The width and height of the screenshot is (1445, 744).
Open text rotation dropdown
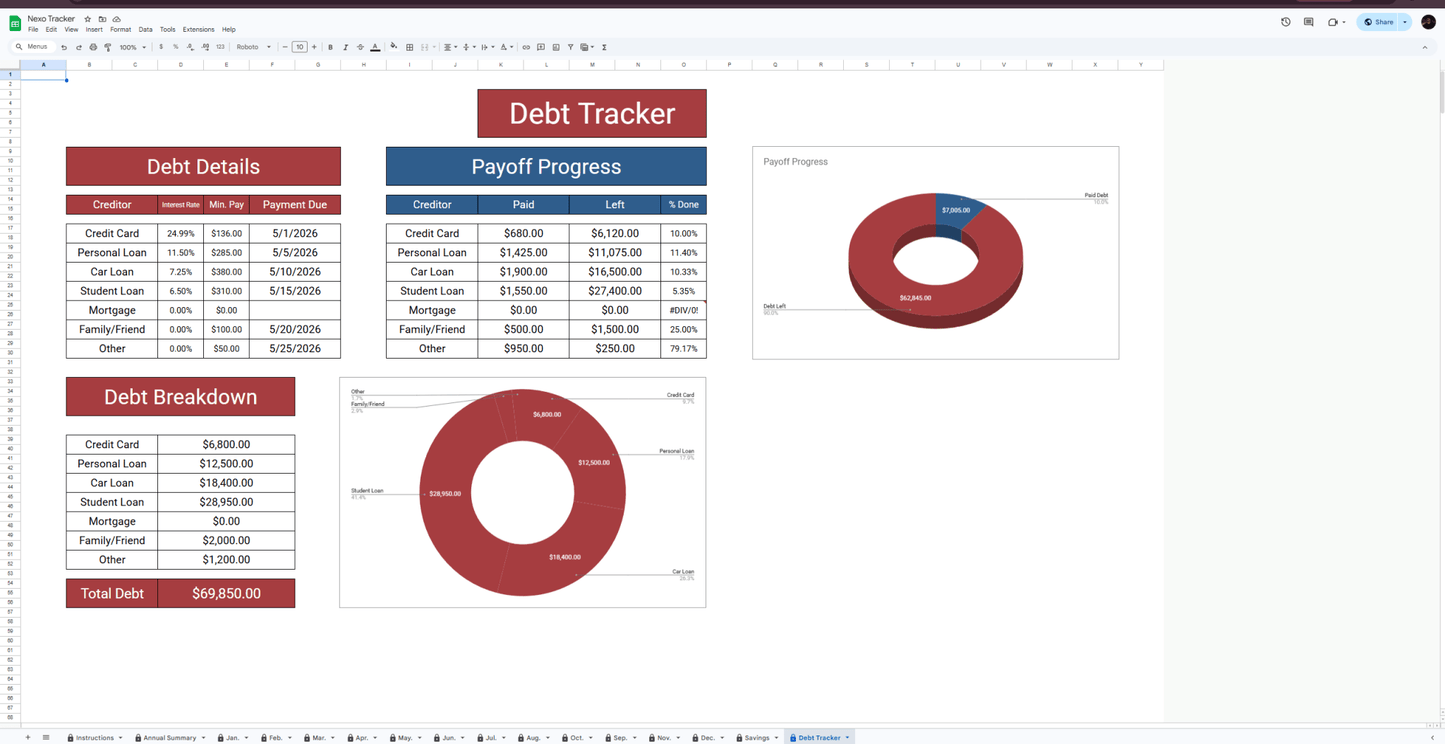[506, 47]
